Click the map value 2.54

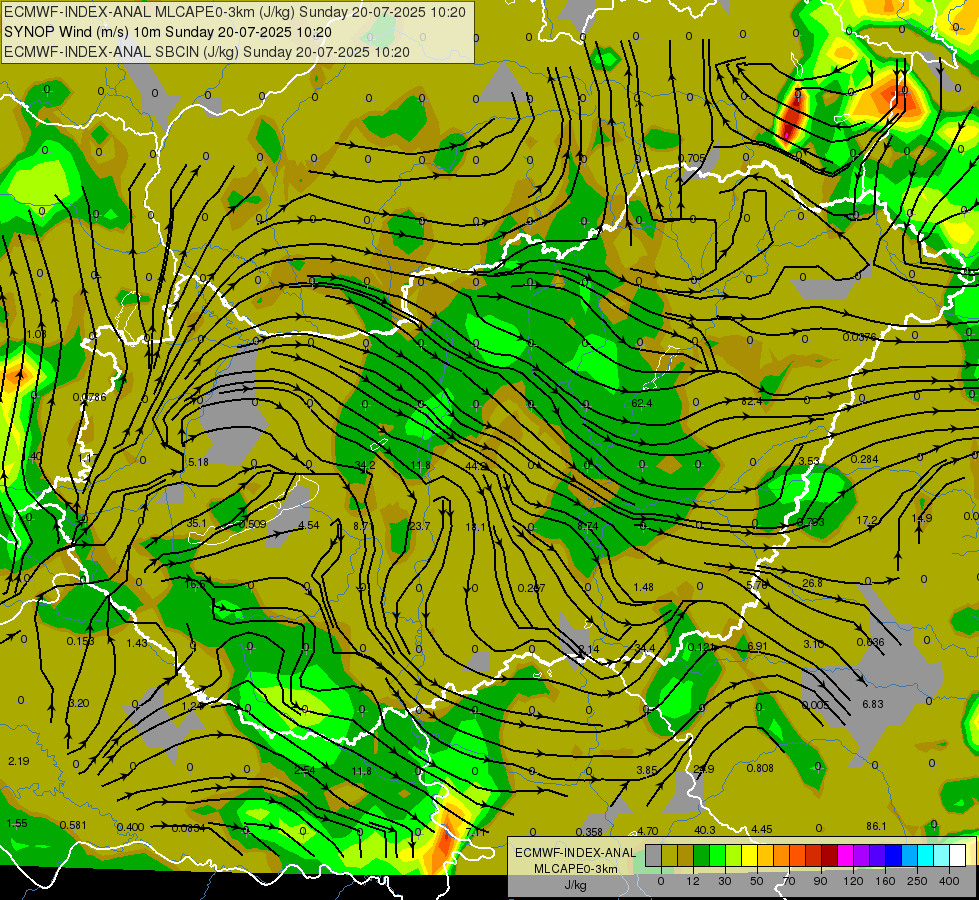click(305, 770)
